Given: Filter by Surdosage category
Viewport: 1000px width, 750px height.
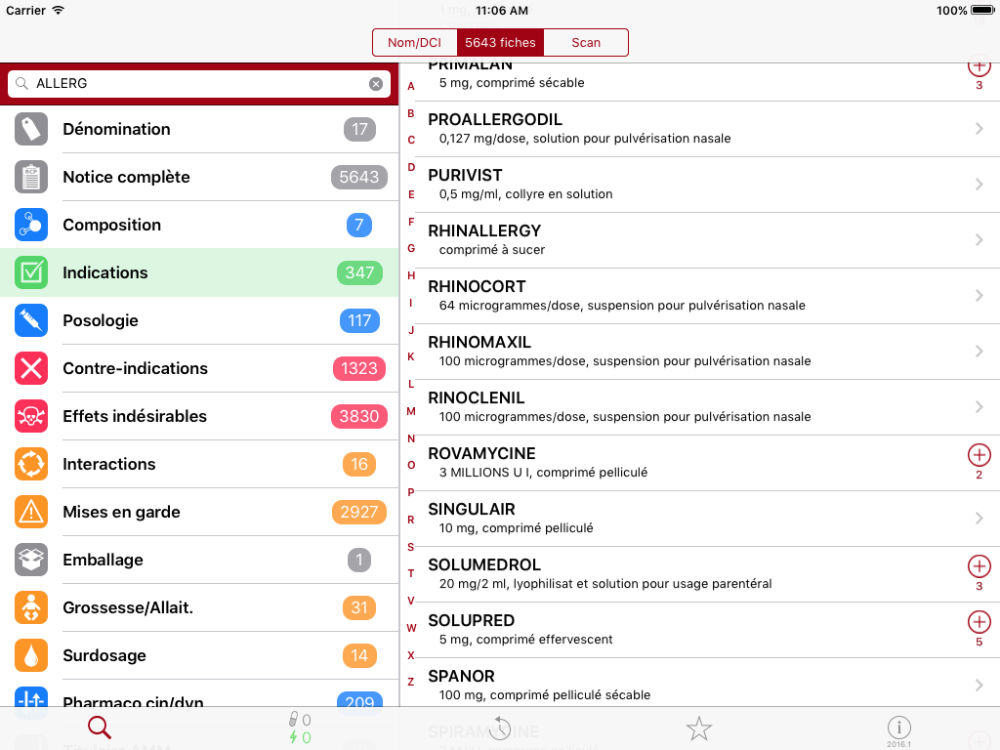Looking at the screenshot, I should pyautogui.click(x=199, y=655).
